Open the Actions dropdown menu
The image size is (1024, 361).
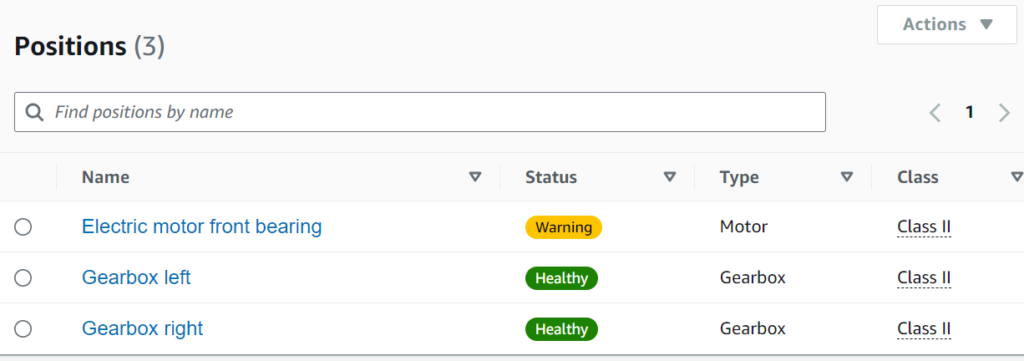tap(947, 25)
